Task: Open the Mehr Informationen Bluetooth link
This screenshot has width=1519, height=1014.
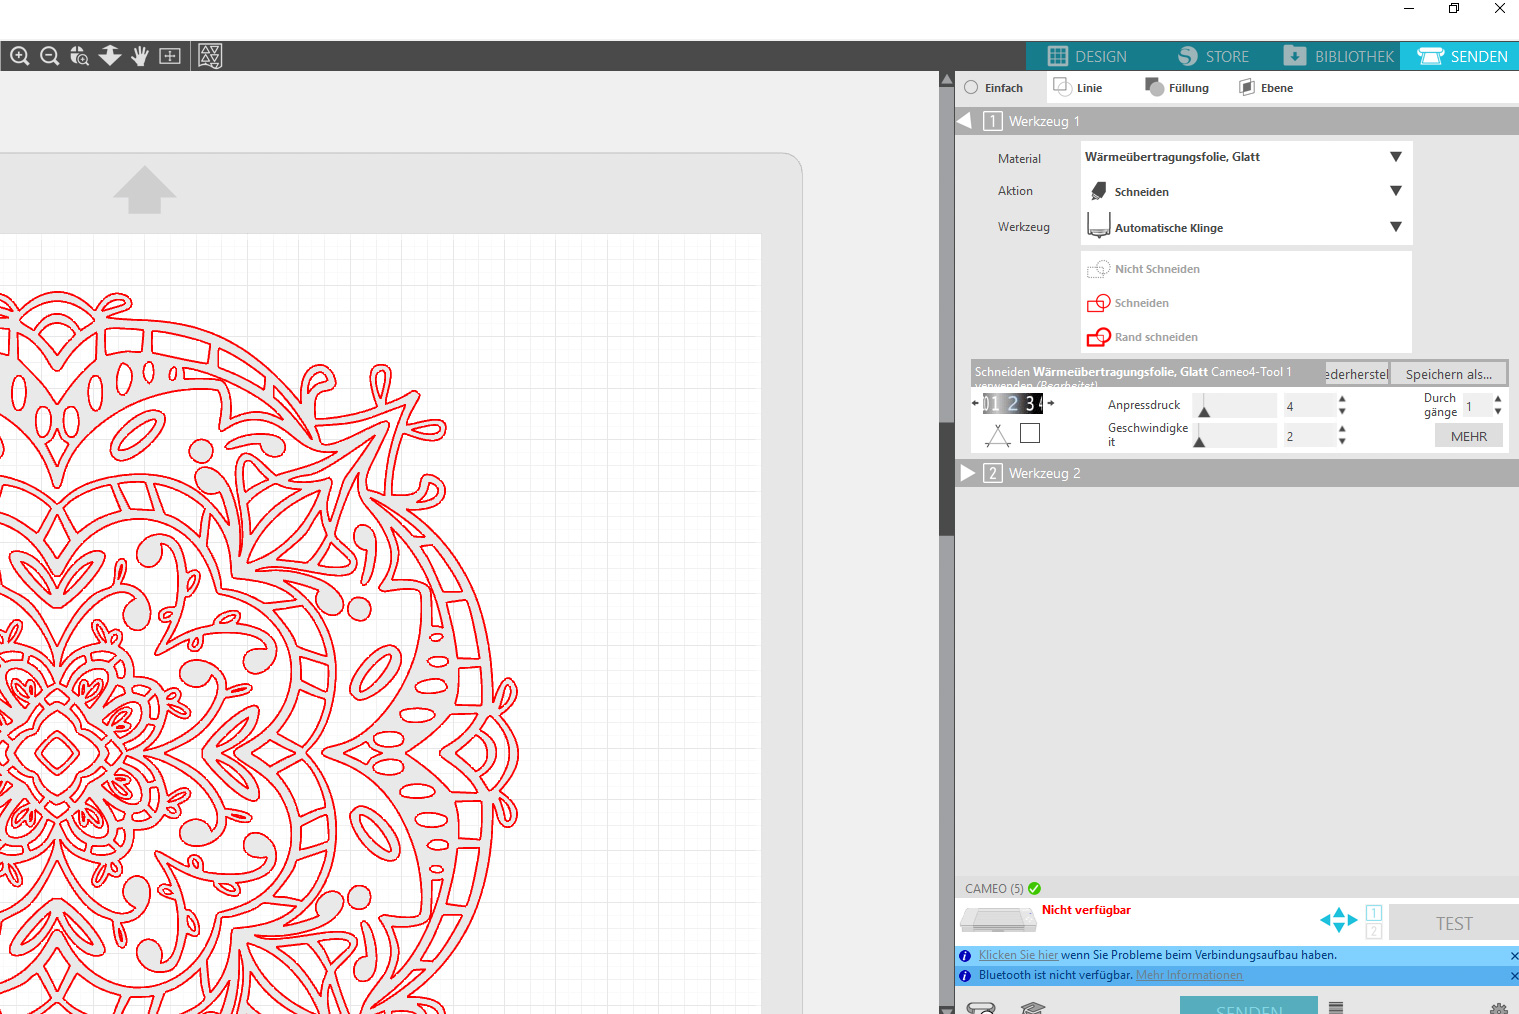Action: pyautogui.click(x=1189, y=975)
